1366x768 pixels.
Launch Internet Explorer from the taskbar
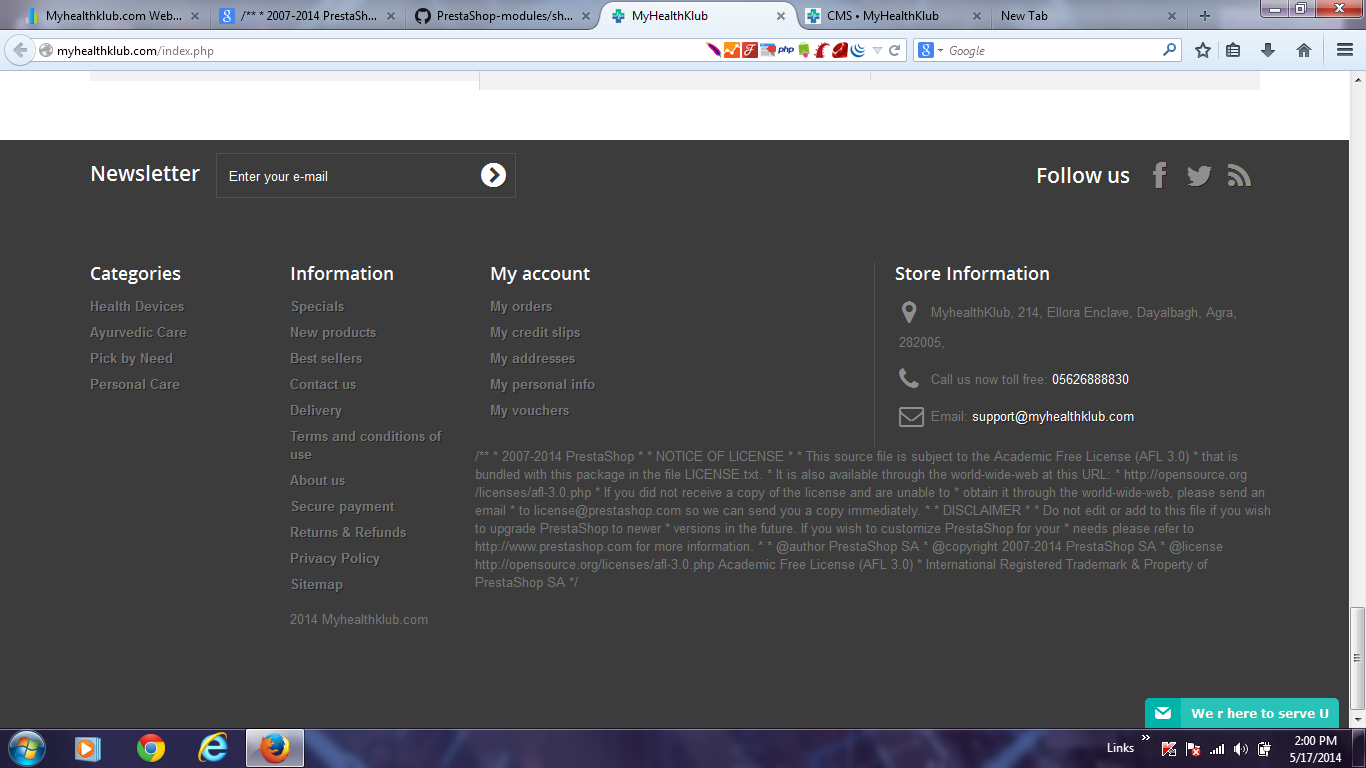pyautogui.click(x=212, y=748)
